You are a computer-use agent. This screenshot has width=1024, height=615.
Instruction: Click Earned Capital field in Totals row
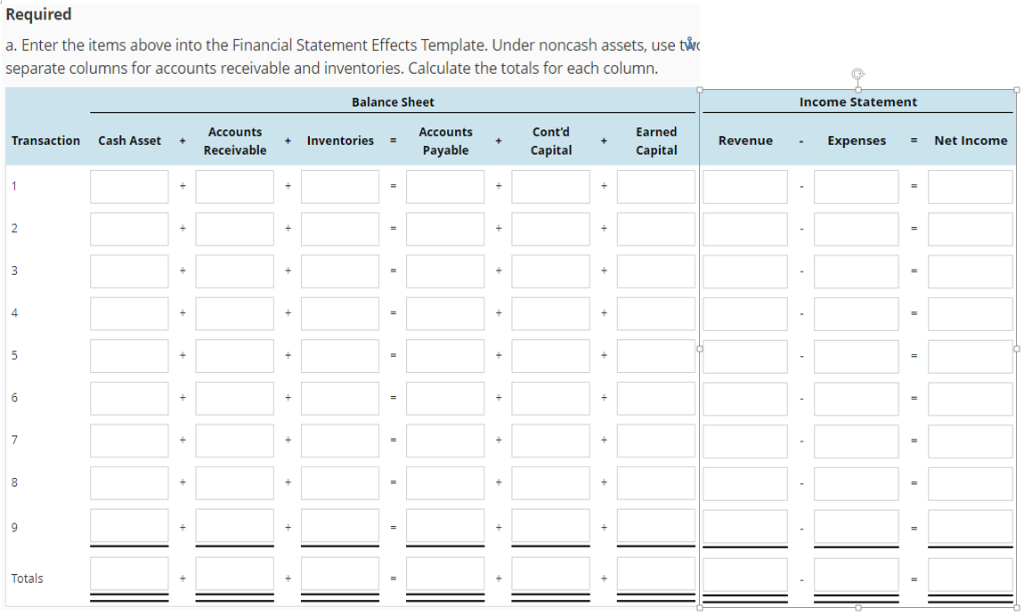tap(656, 574)
